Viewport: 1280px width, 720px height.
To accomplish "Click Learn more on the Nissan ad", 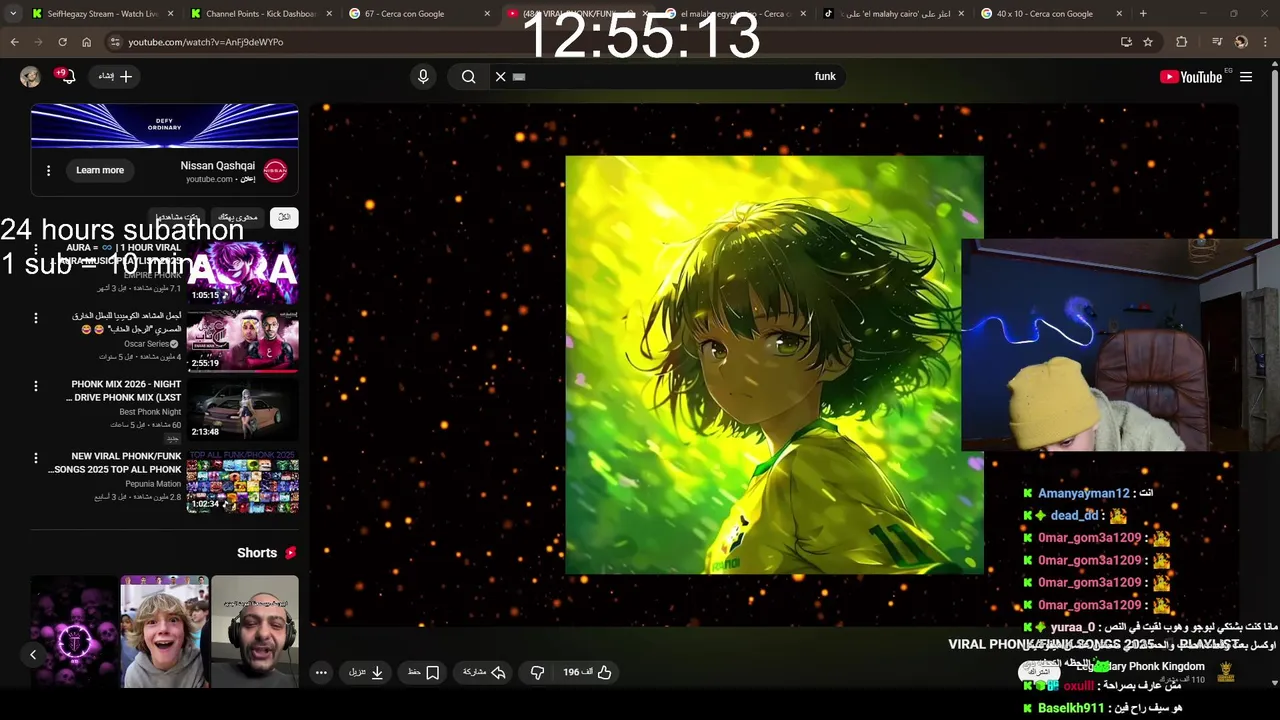I will [100, 170].
